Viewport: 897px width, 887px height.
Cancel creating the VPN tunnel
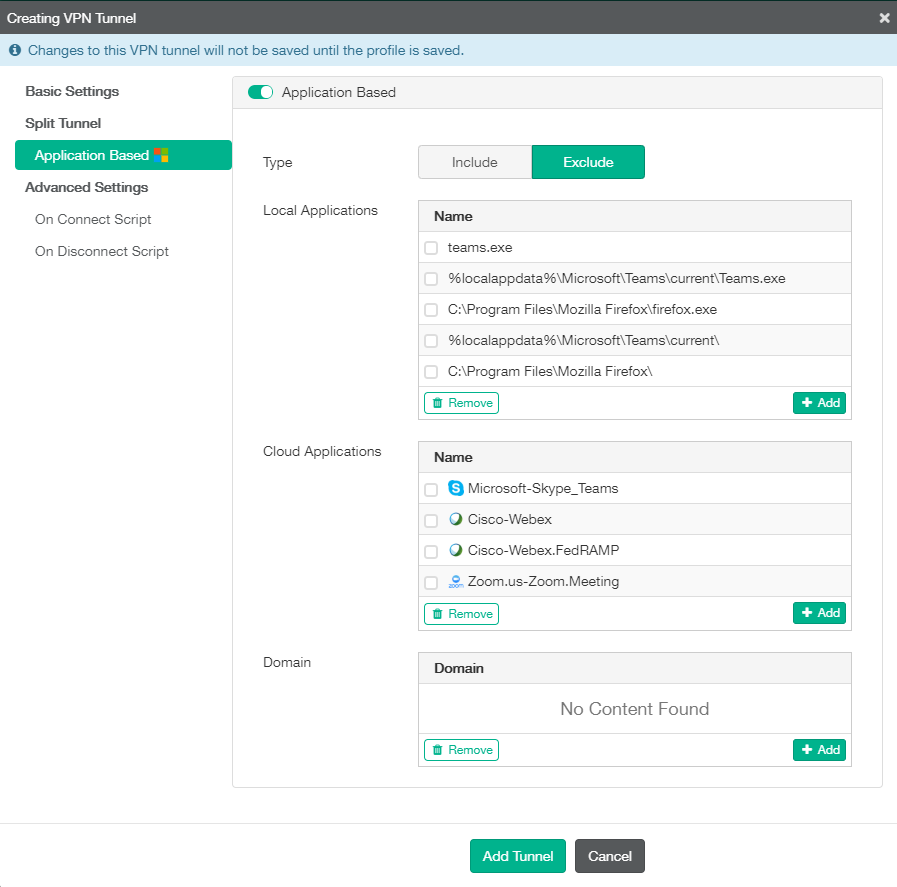pyautogui.click(x=609, y=856)
